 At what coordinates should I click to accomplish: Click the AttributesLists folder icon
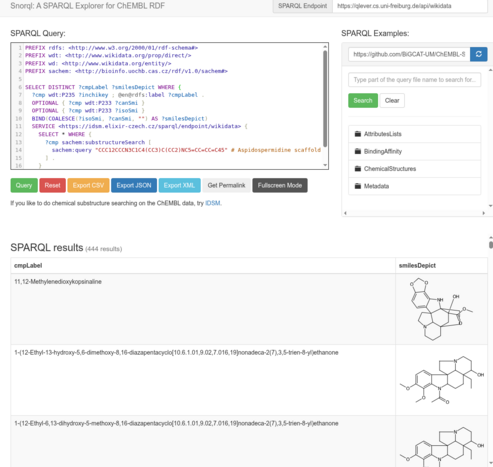pyautogui.click(x=358, y=134)
